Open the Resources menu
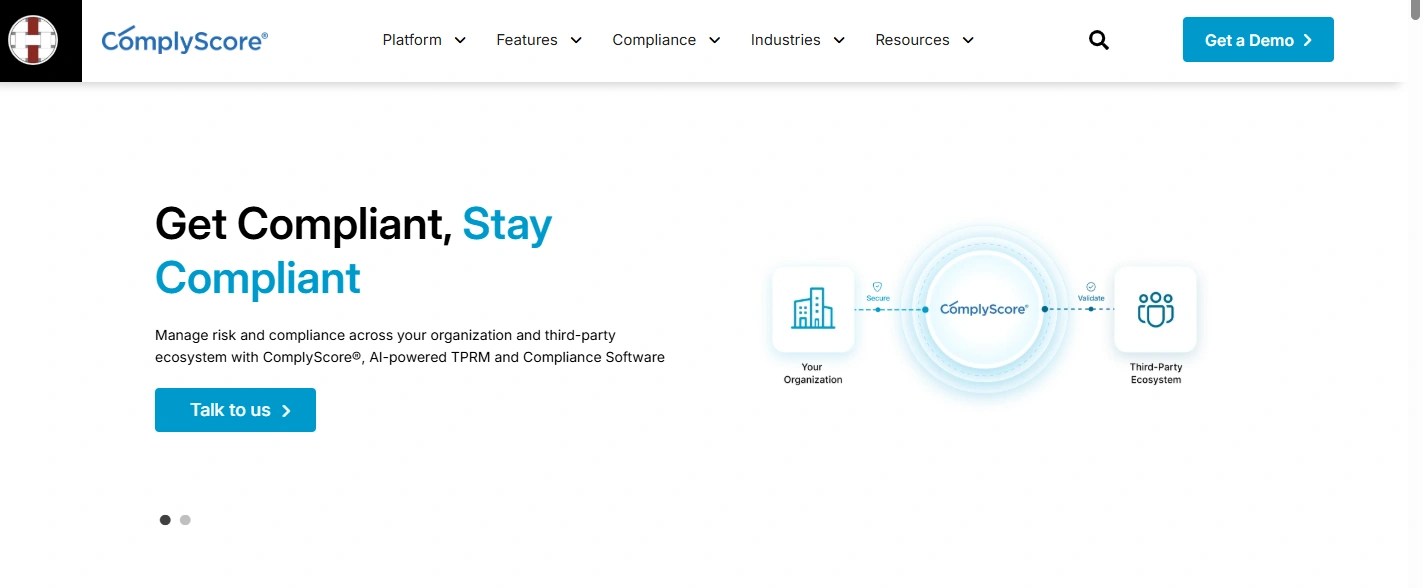 pyautogui.click(x=925, y=40)
